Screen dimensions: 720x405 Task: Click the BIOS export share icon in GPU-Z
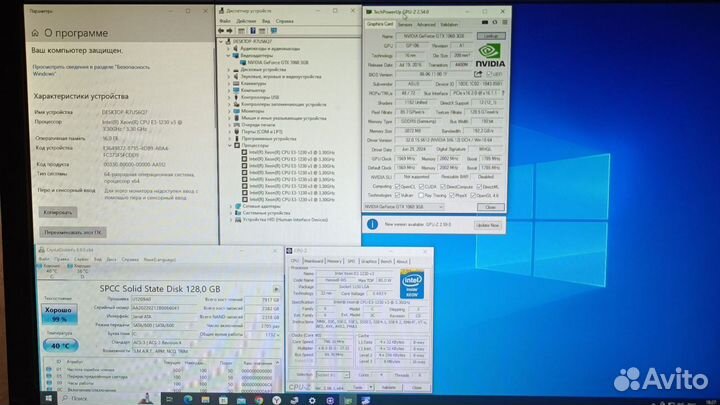tap(478, 74)
